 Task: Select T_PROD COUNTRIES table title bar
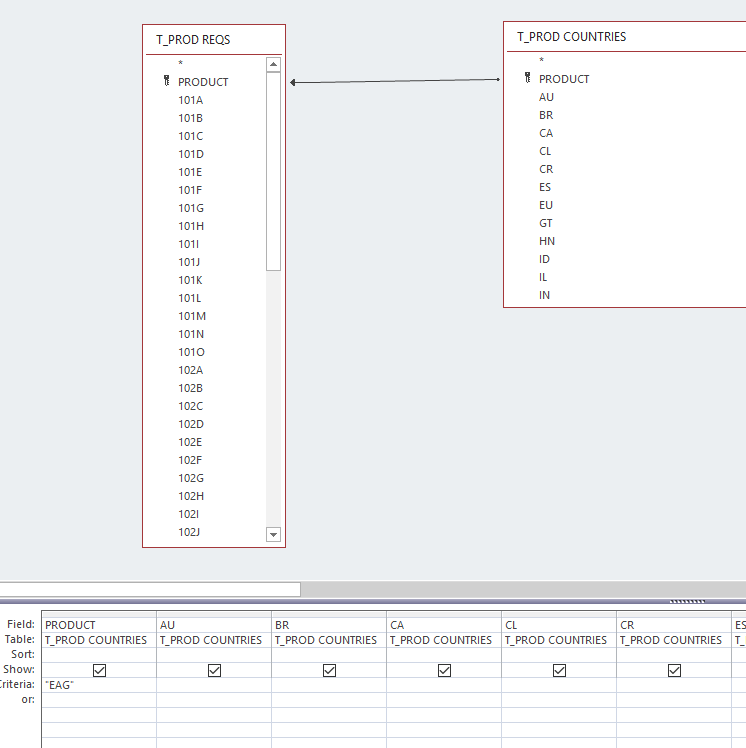click(625, 37)
